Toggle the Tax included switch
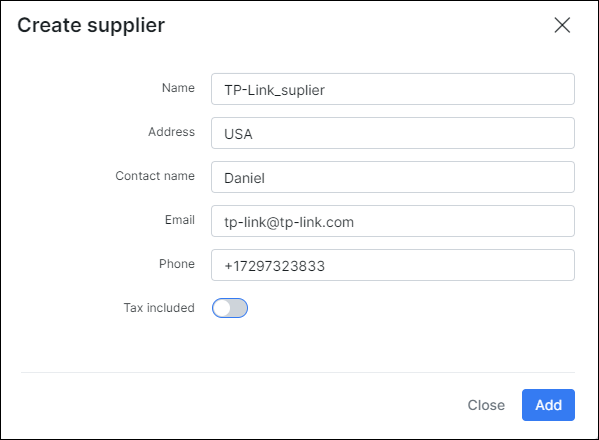The image size is (599, 440). (230, 308)
